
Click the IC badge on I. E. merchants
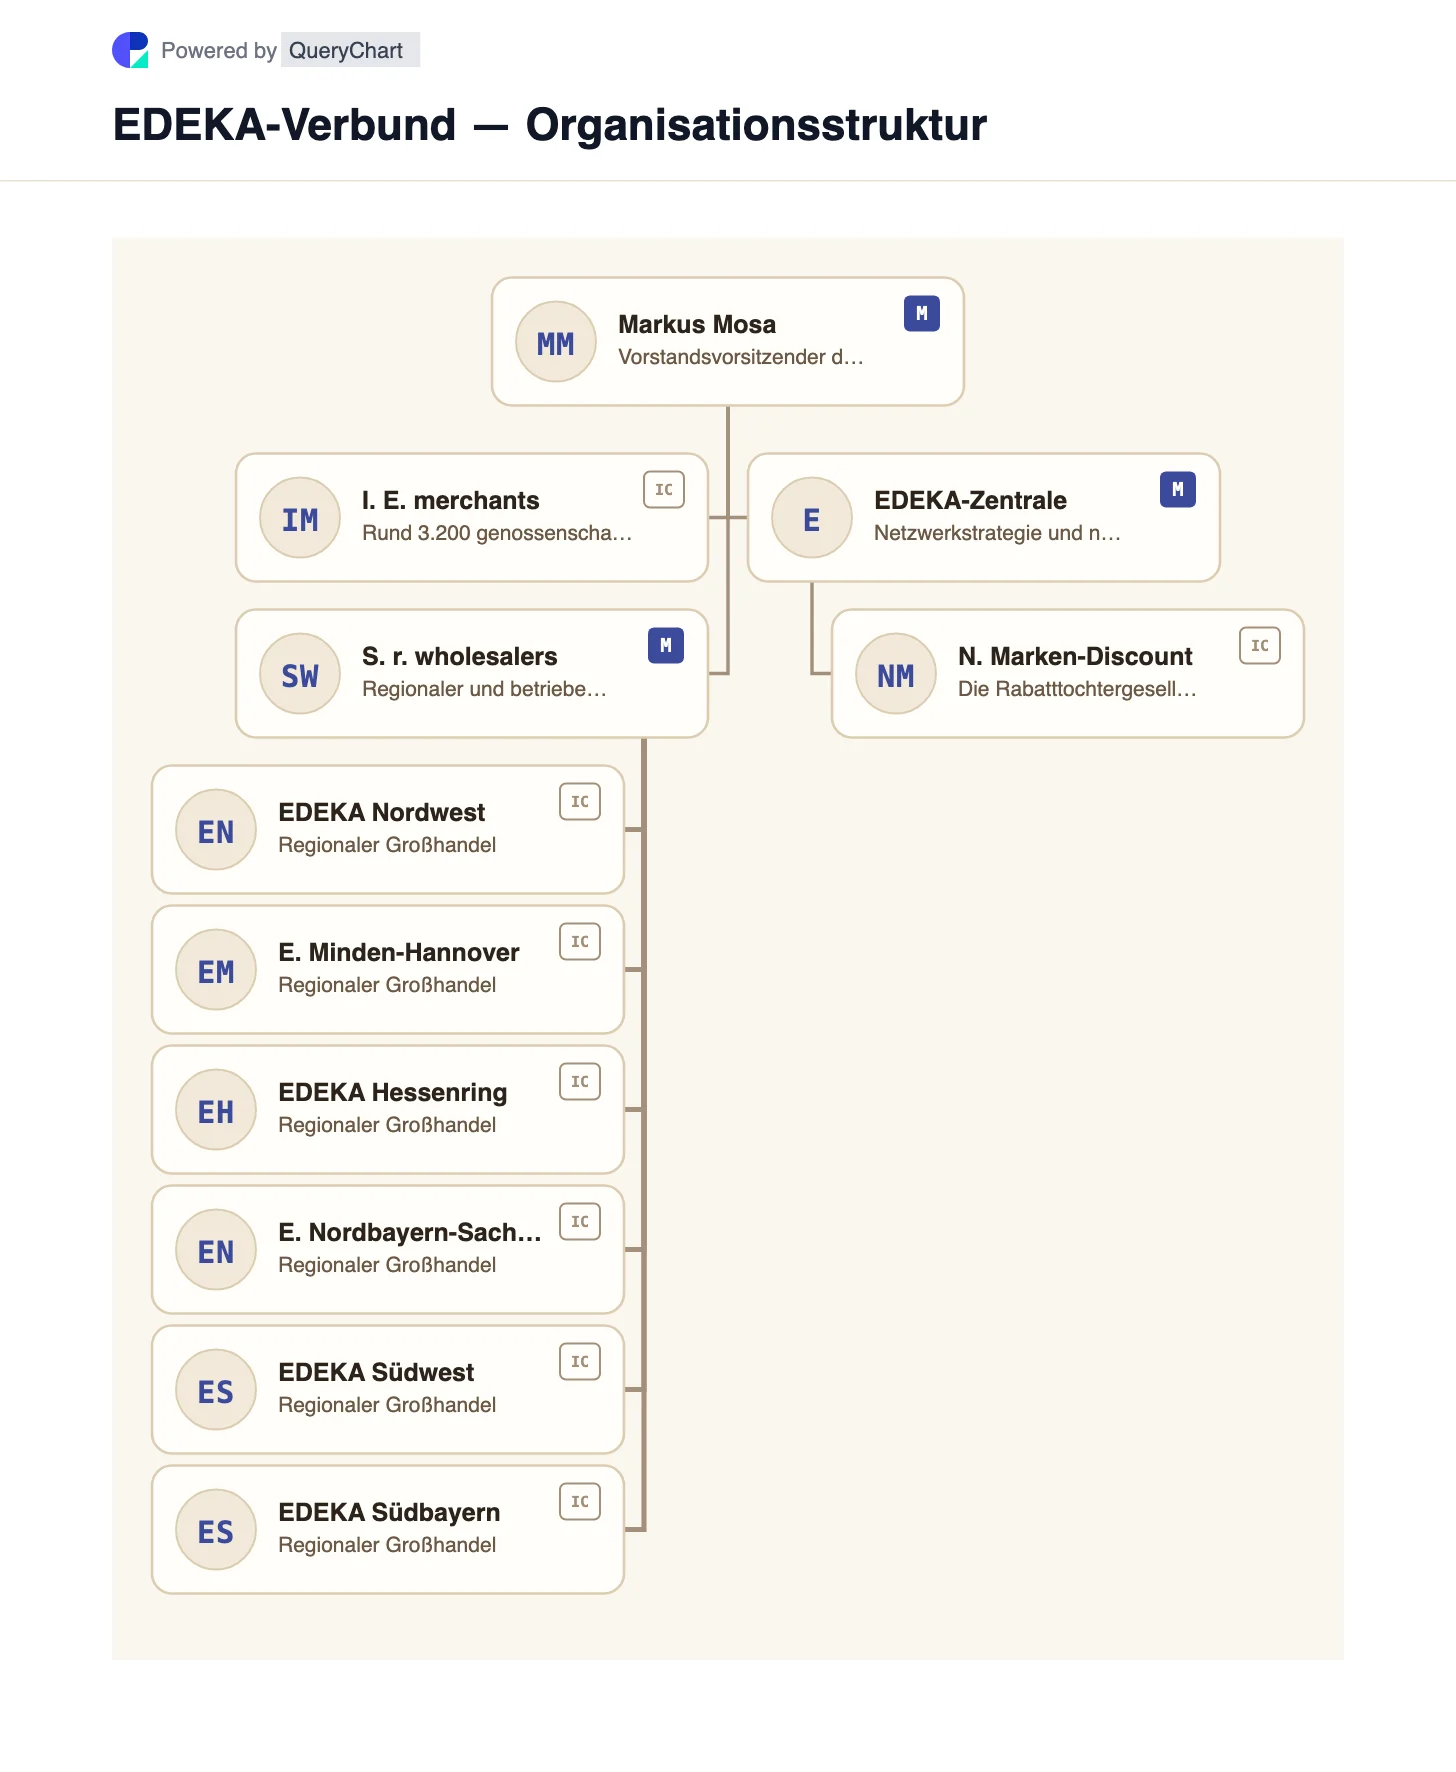[x=664, y=490]
